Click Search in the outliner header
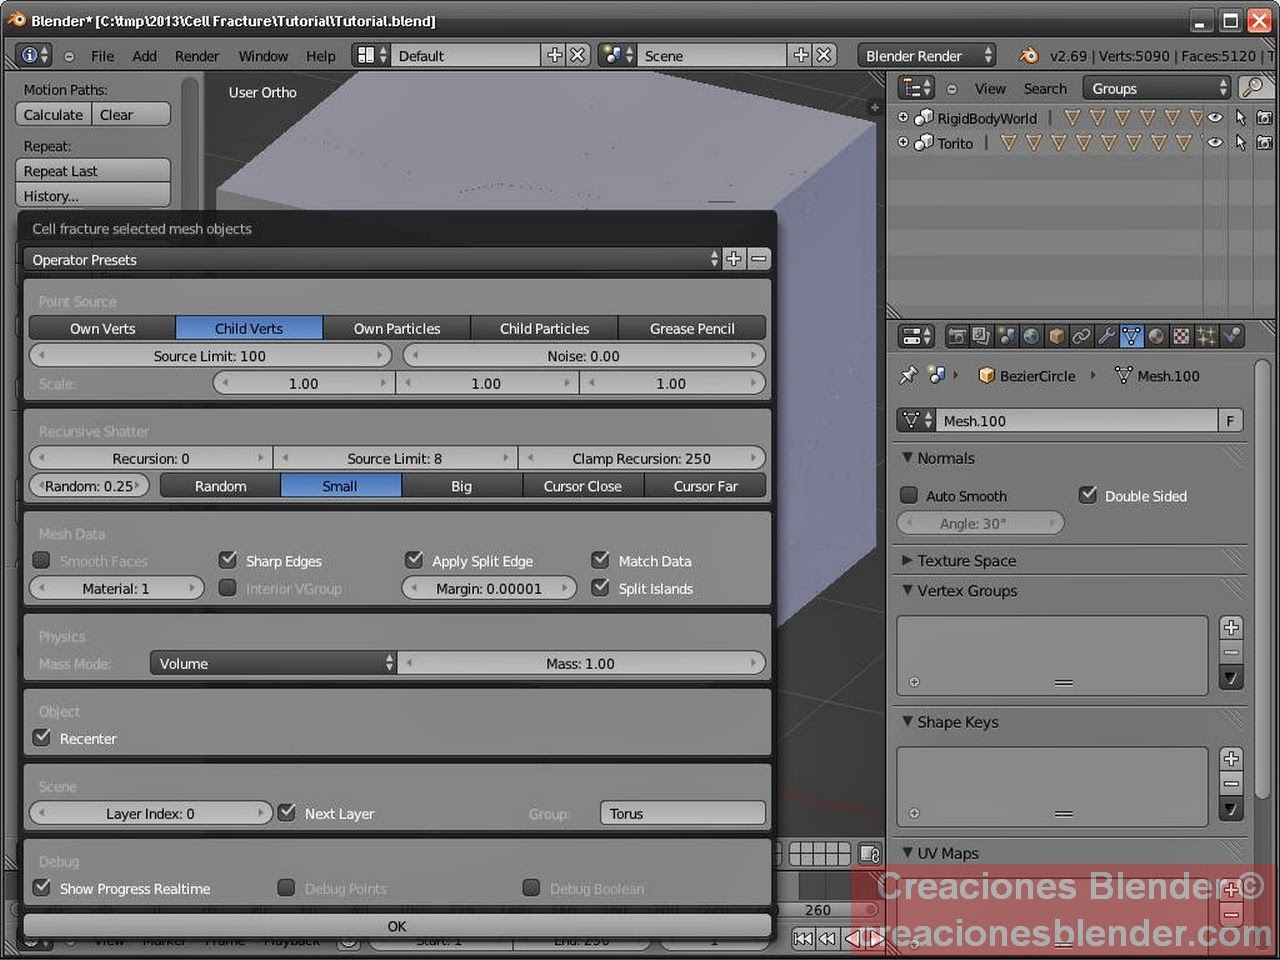Viewport: 1280px width, 960px height. 1045,88
